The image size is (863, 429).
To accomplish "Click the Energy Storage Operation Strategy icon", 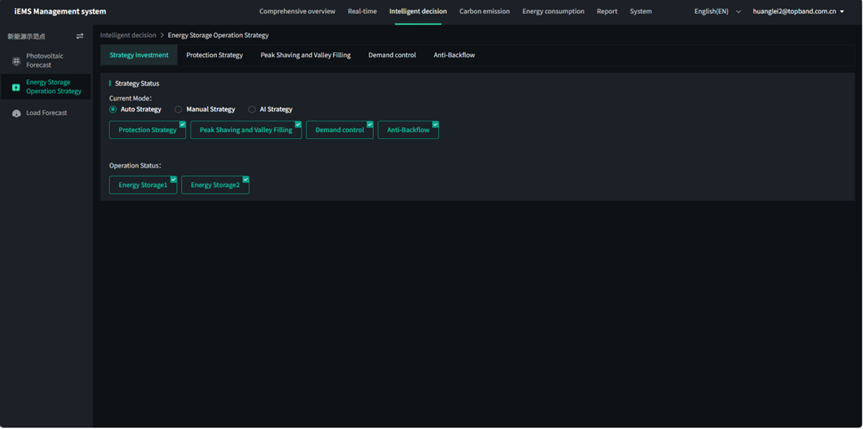I will 16,87.
